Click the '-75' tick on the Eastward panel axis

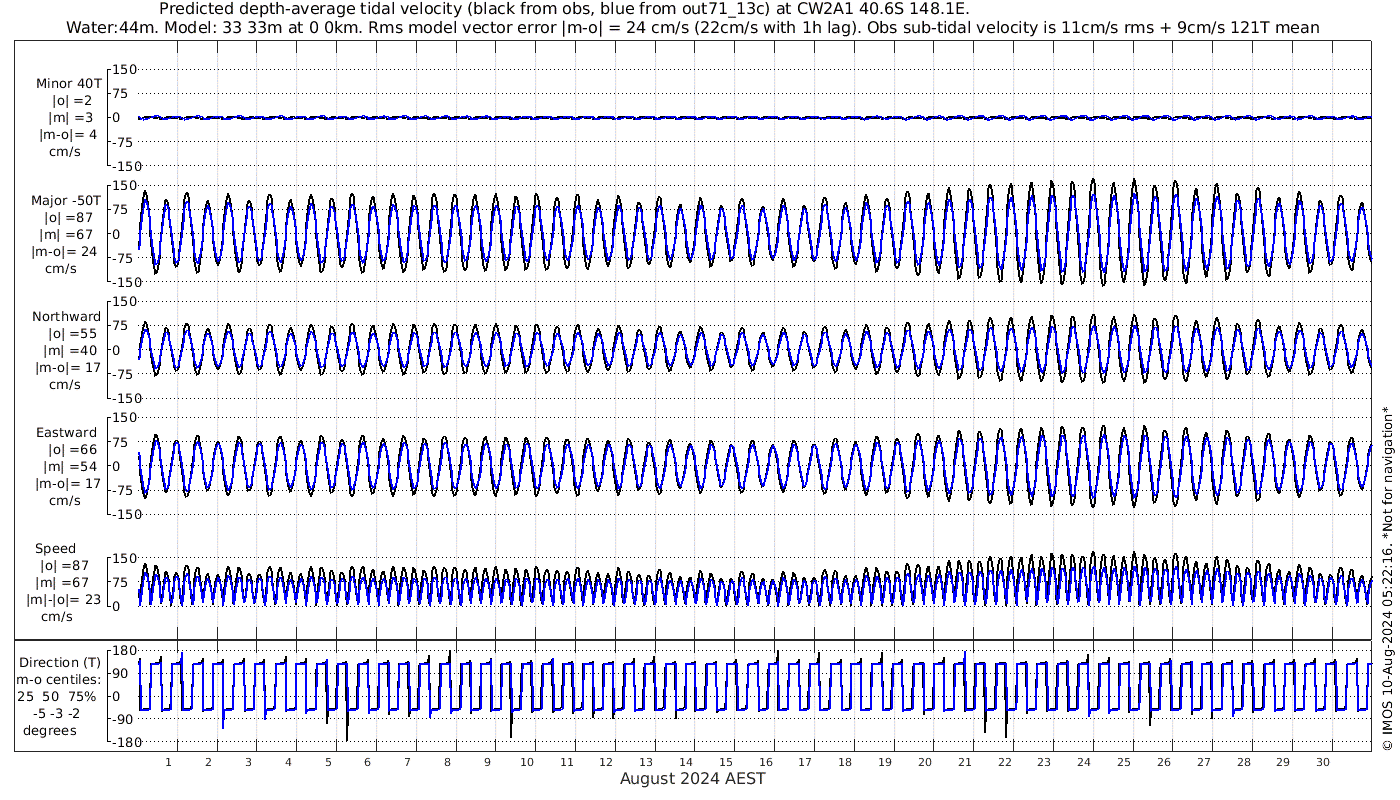tap(123, 490)
